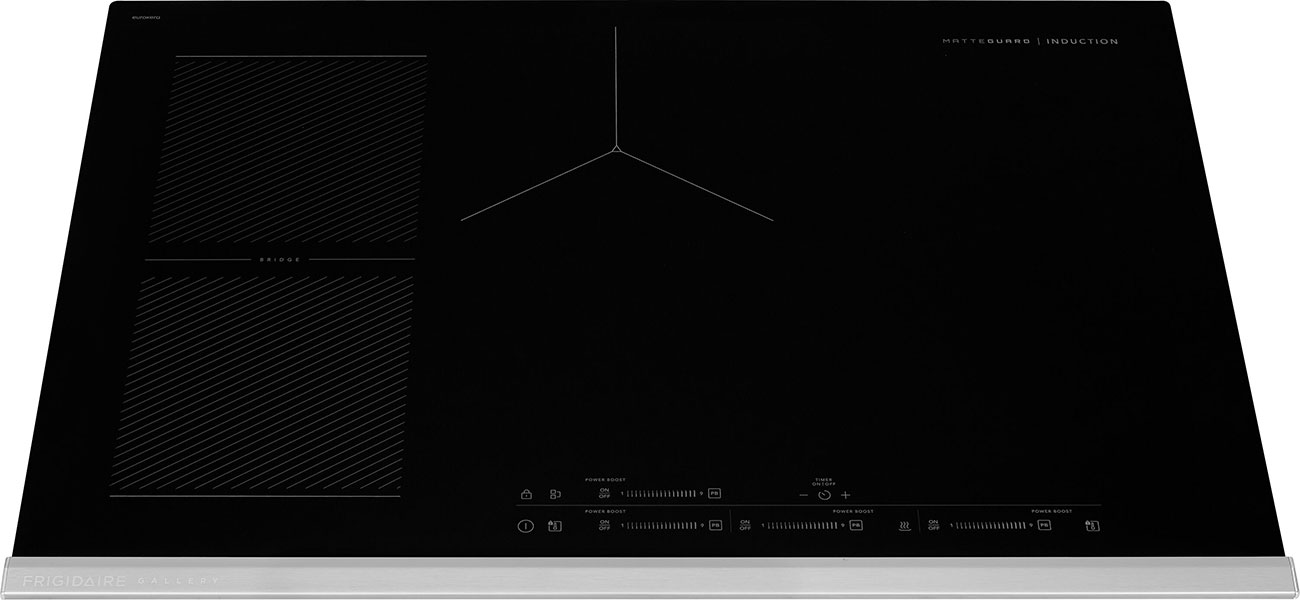Tap the timer clock icon
This screenshot has height=600, width=1300.
pyautogui.click(x=824, y=495)
